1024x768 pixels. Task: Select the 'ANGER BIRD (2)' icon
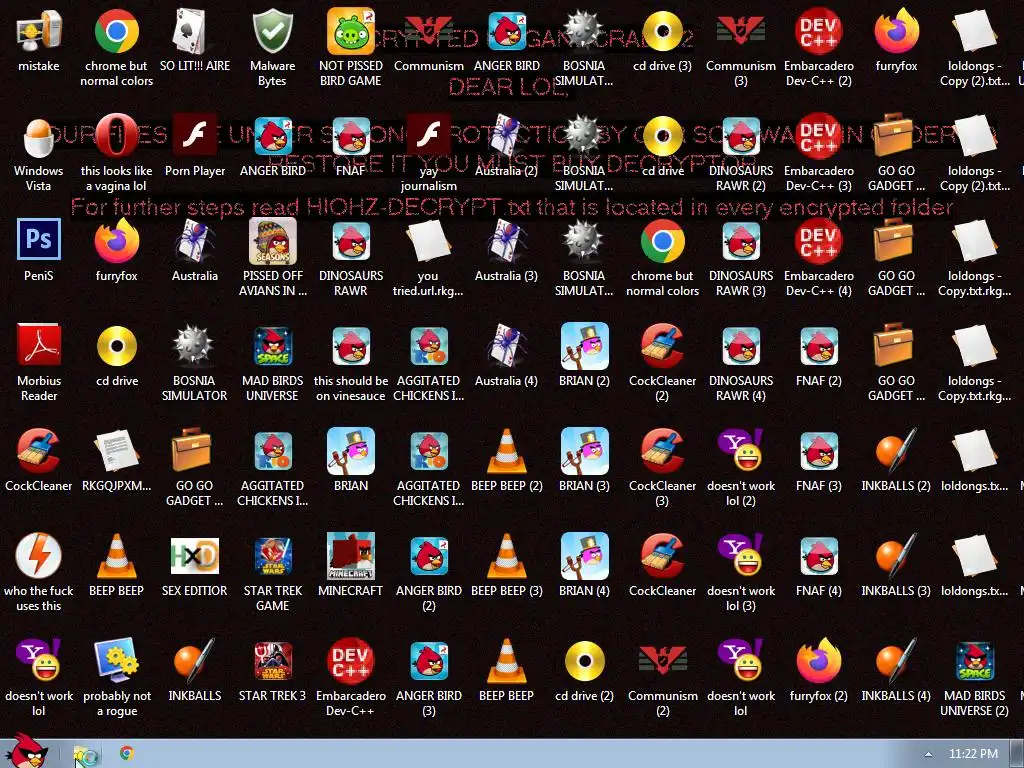click(428, 555)
